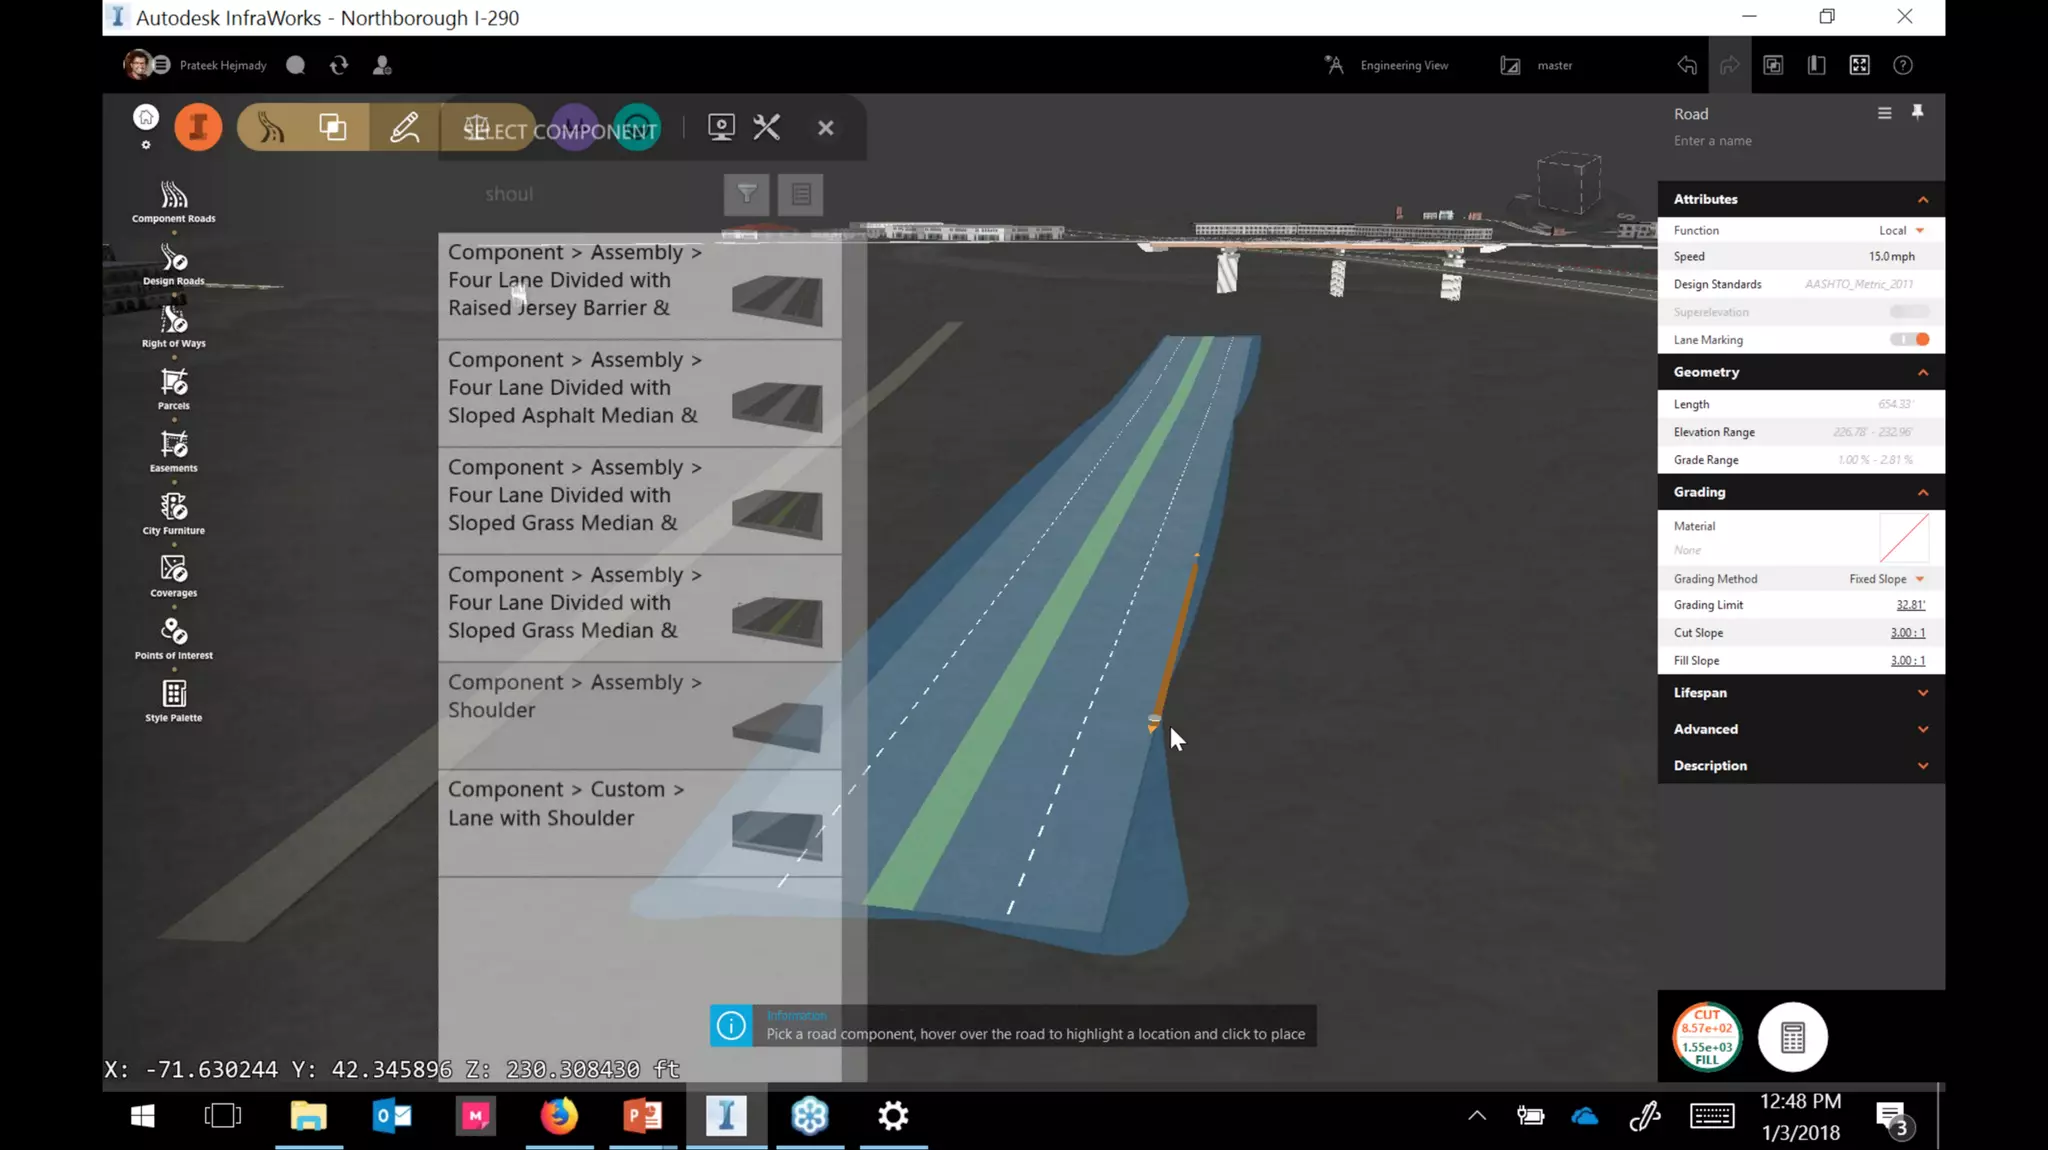Open the master proposal selector
This screenshot has height=1150, width=2048.
coord(1537,65)
